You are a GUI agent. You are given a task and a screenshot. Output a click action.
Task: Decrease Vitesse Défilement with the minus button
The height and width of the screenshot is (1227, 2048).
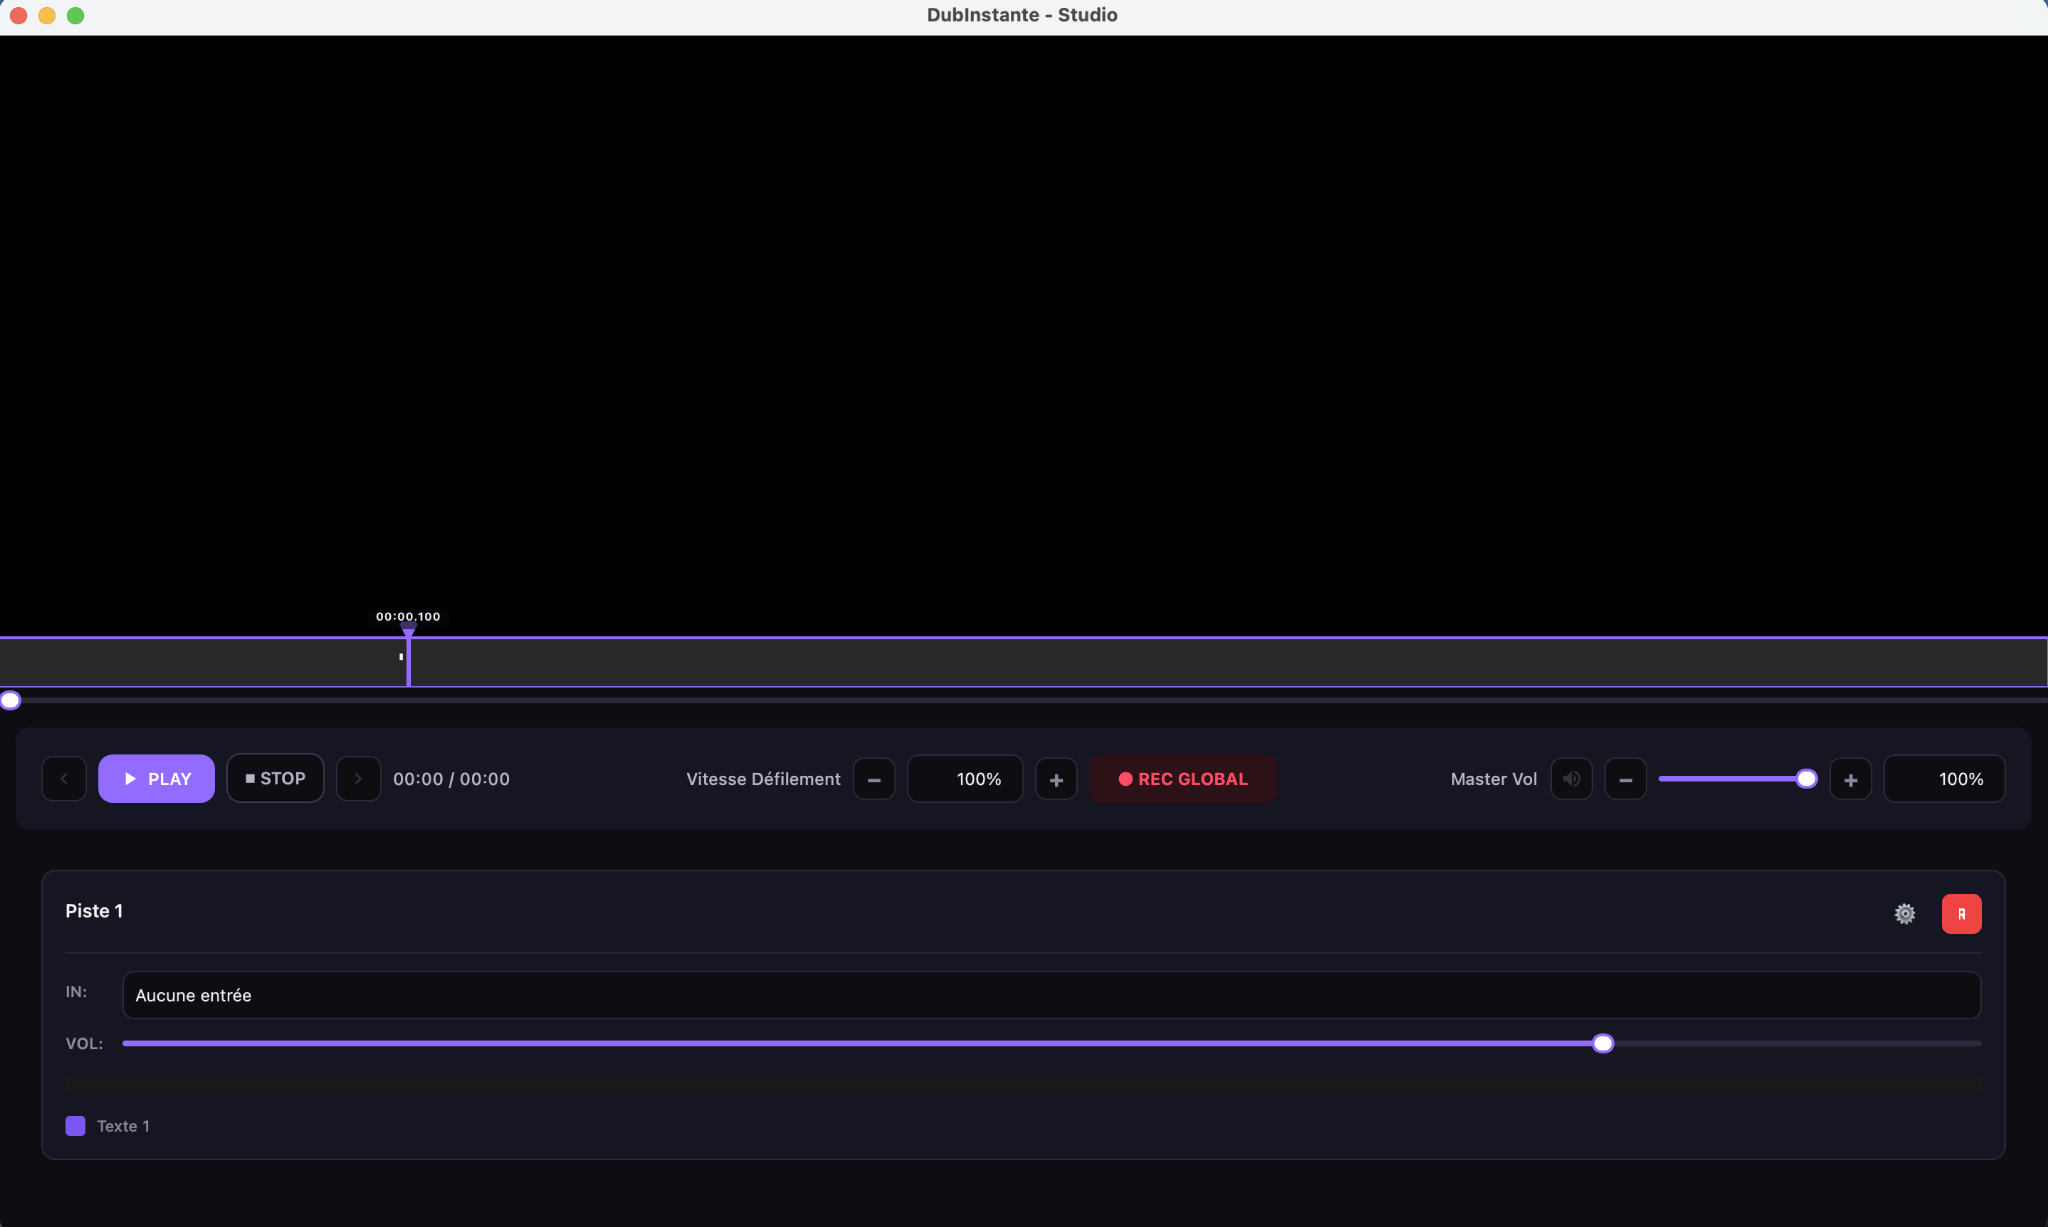874,779
